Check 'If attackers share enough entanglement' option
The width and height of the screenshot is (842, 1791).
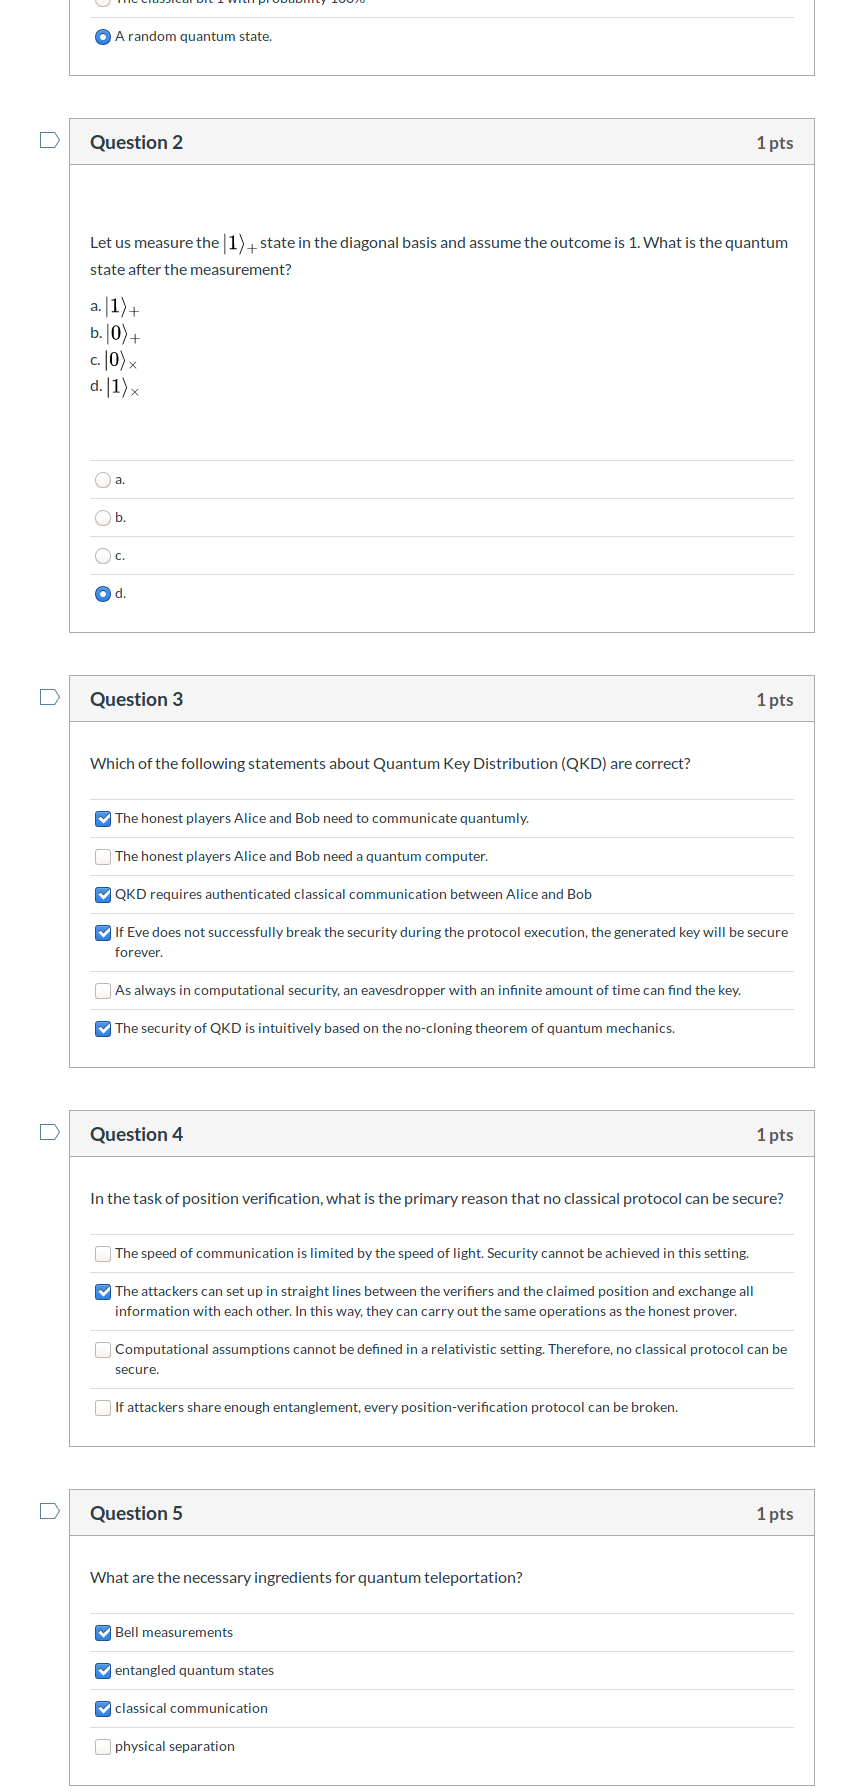pyautogui.click(x=103, y=1408)
